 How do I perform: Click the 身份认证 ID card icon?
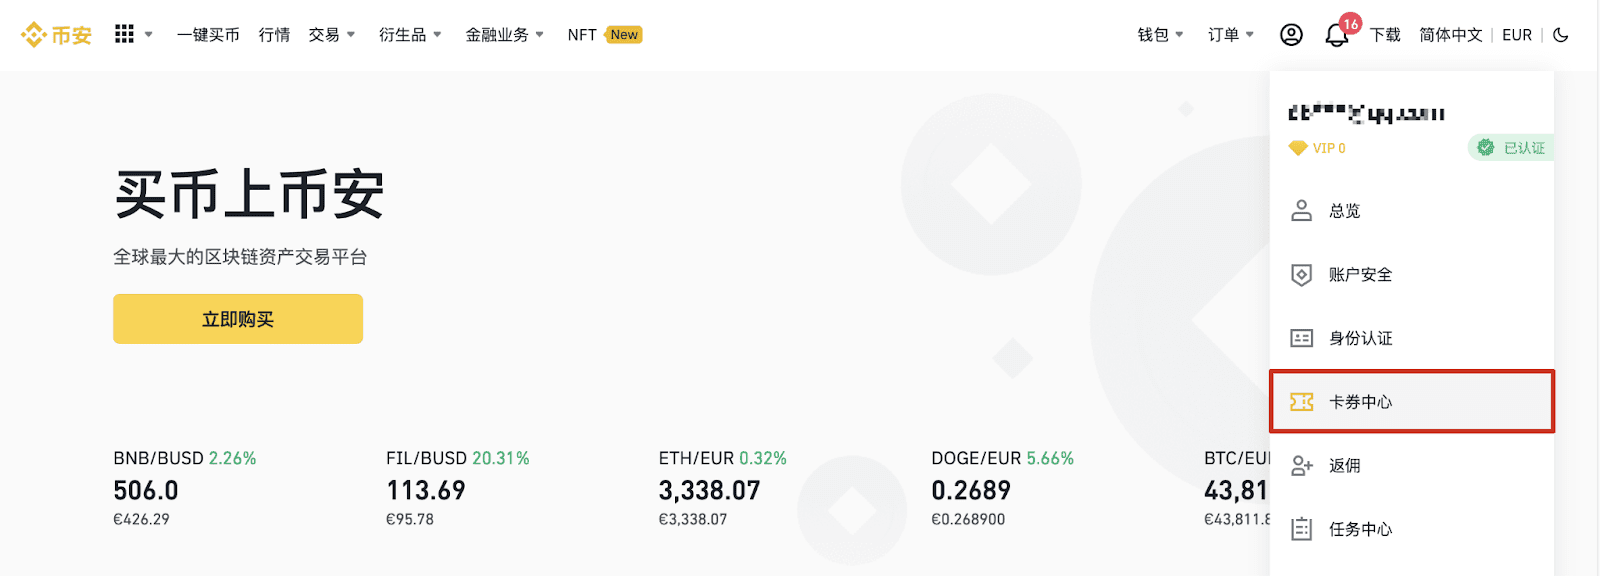coord(1301,338)
